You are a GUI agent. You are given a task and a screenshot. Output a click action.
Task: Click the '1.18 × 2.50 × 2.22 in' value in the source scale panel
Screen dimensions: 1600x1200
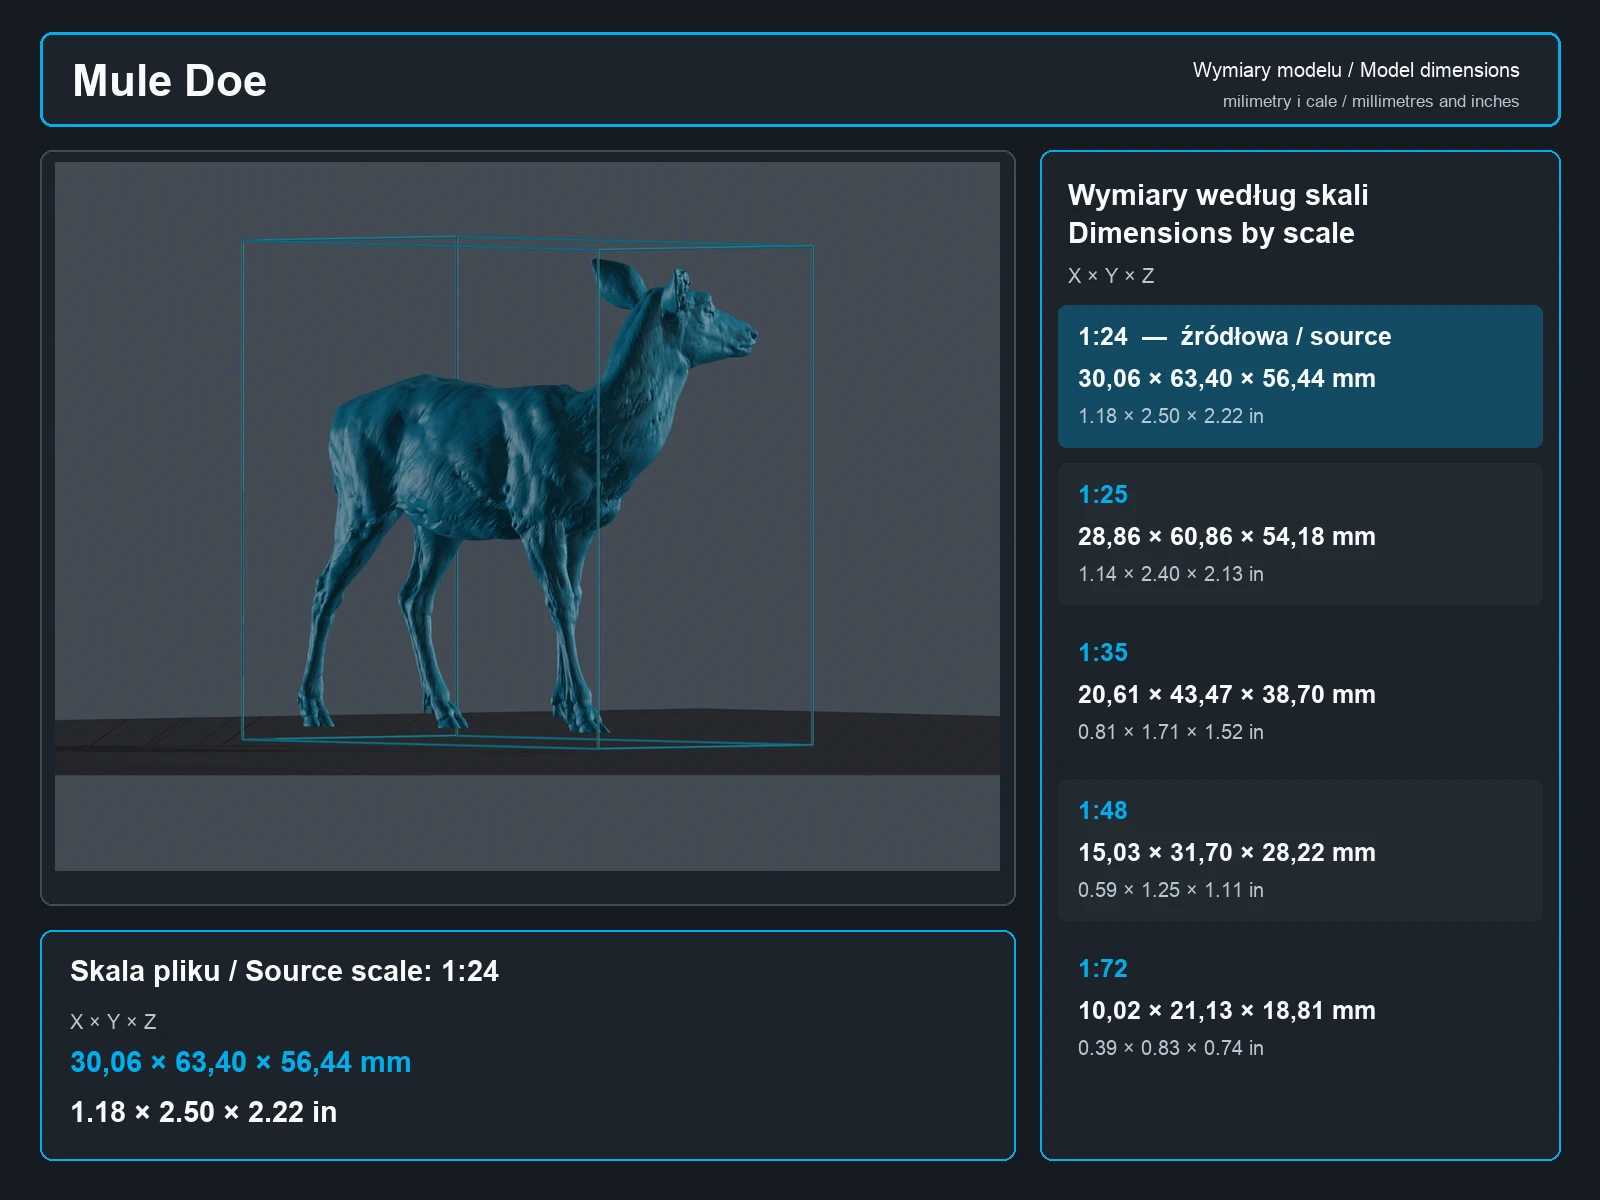pyautogui.click(x=203, y=1112)
